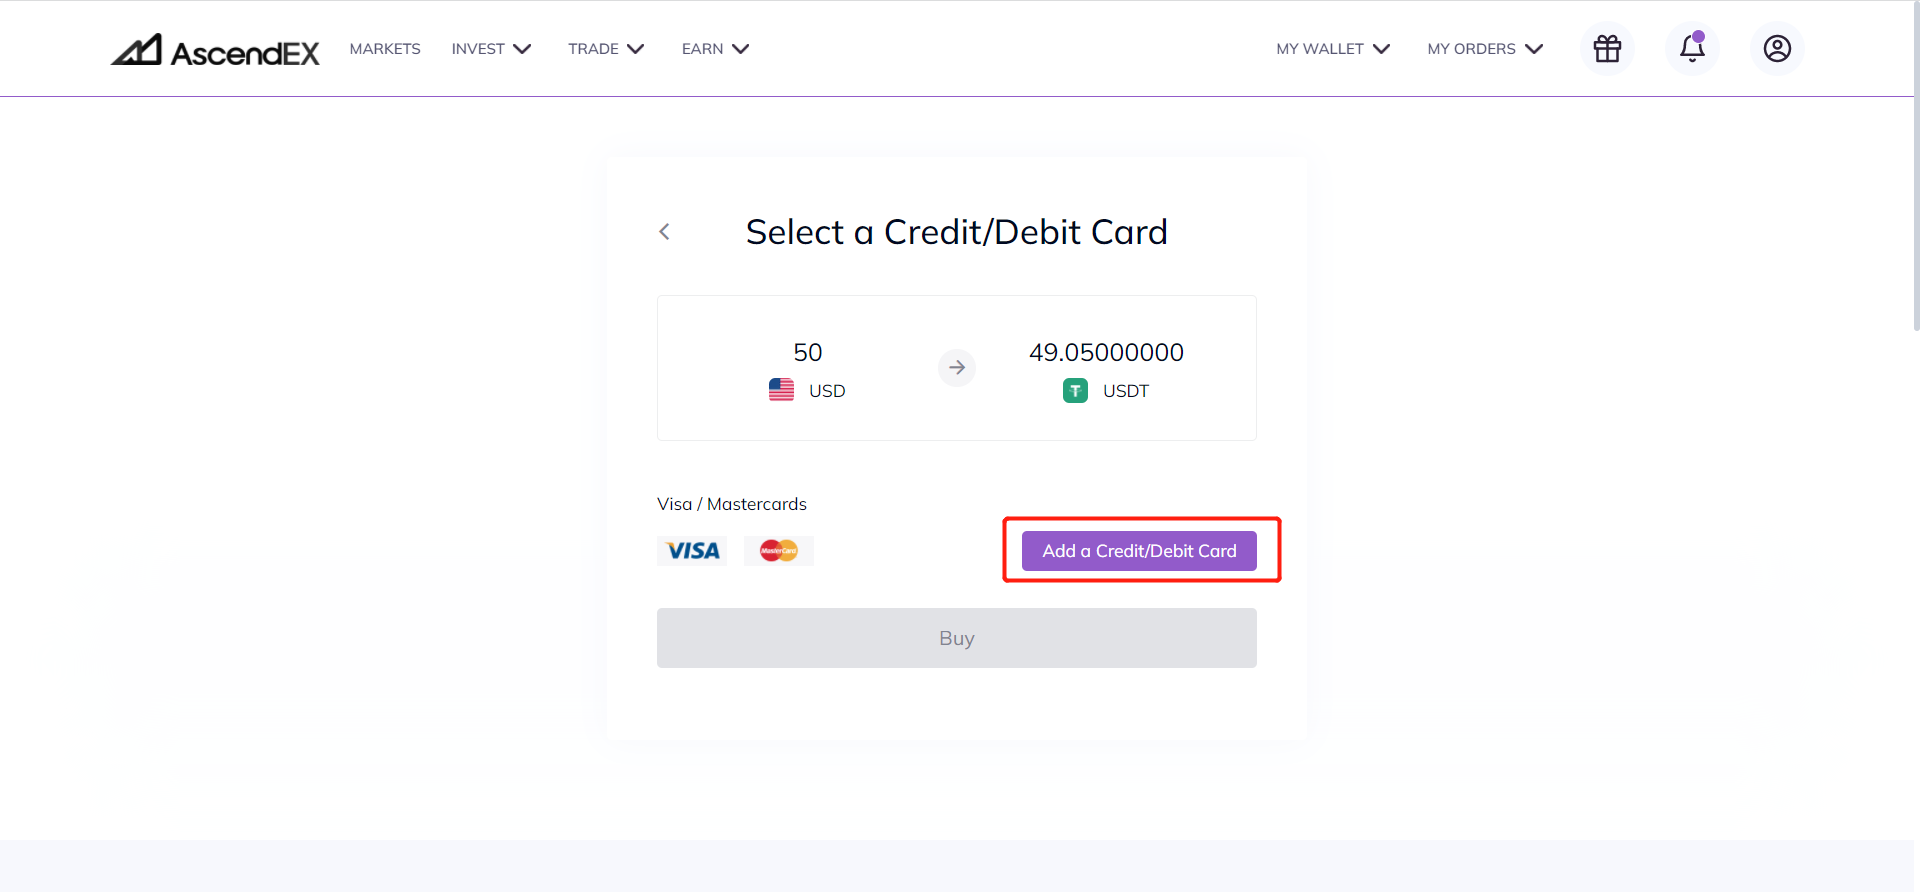Open the user account profile icon
The width and height of the screenshot is (1920, 892).
1777,48
